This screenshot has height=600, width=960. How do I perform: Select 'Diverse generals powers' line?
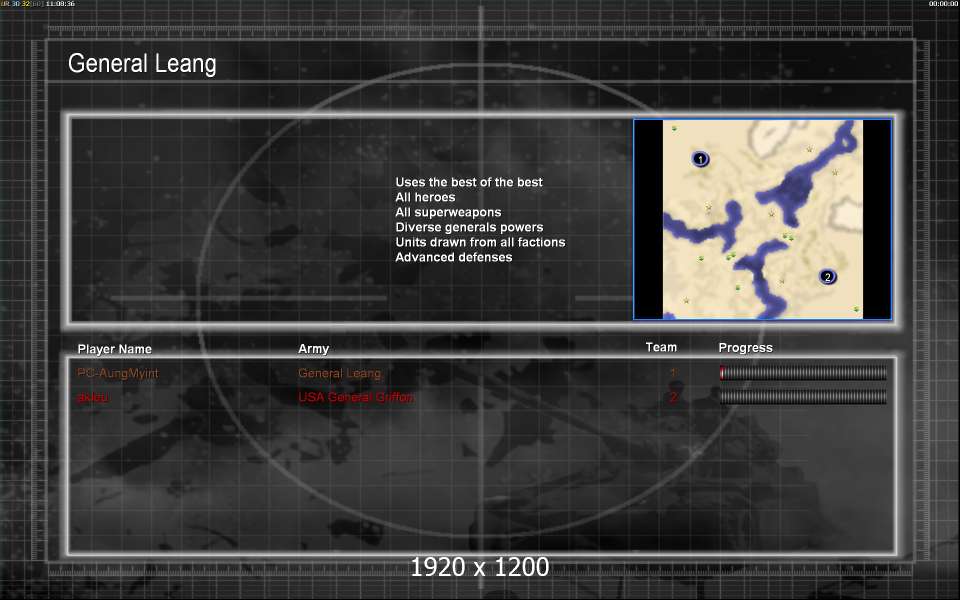pyautogui.click(x=470, y=227)
